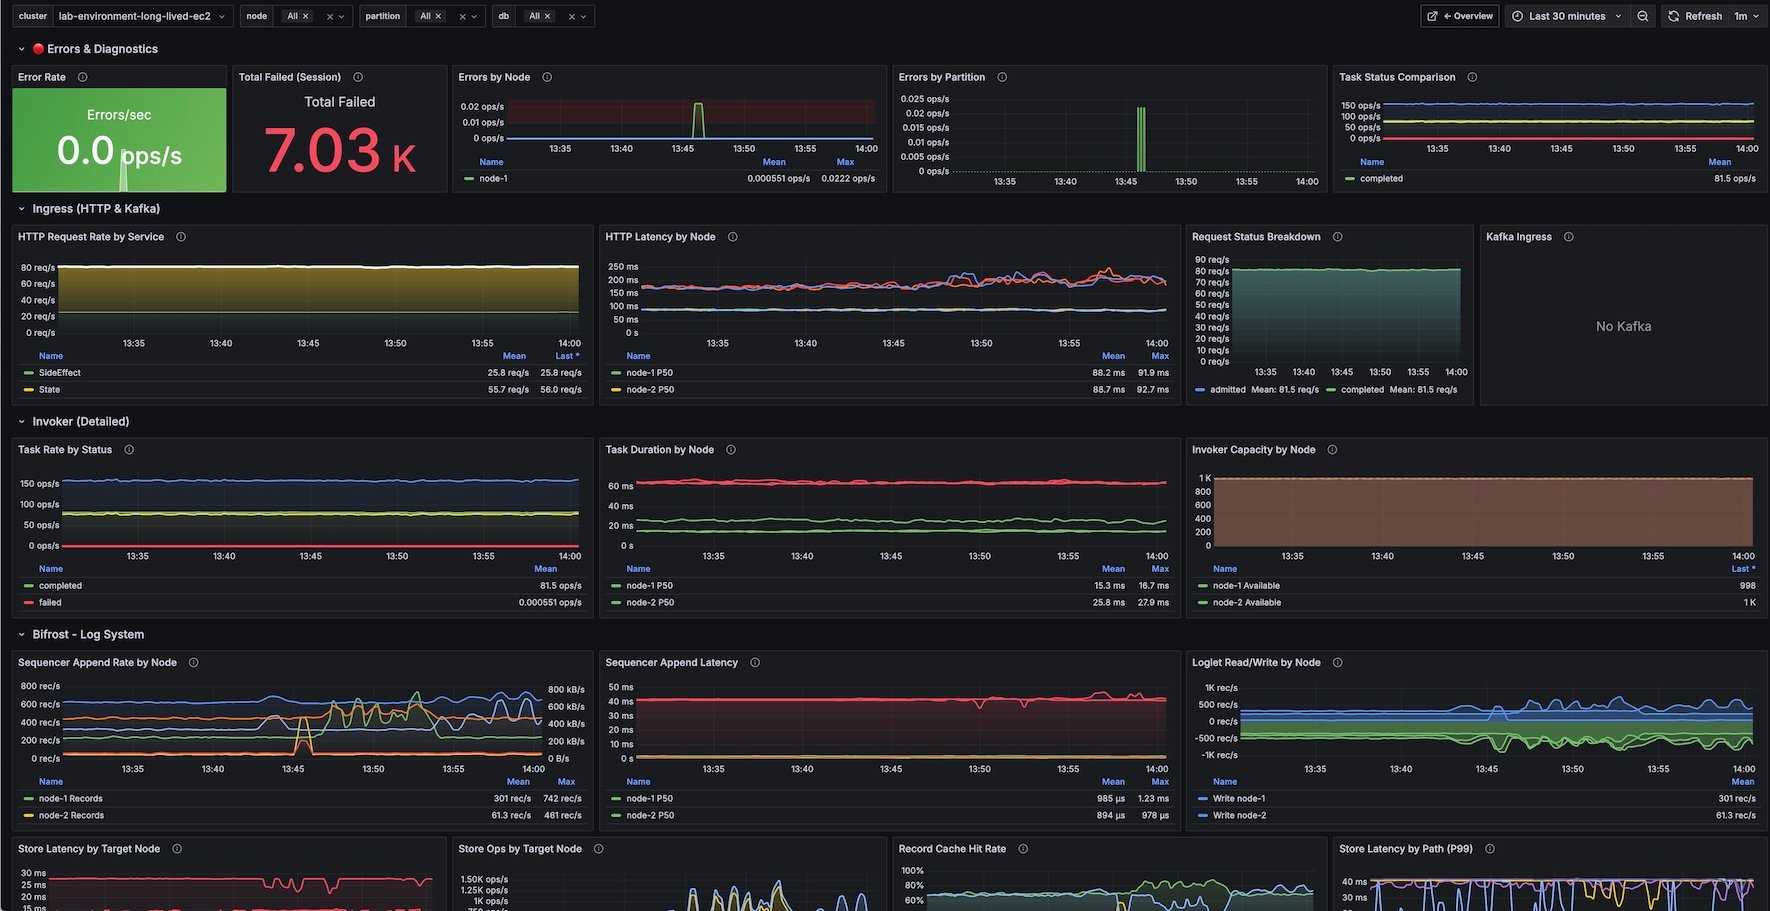Sort HTTP Request Rate legend by Last
1770x911 pixels.
click(x=567, y=356)
